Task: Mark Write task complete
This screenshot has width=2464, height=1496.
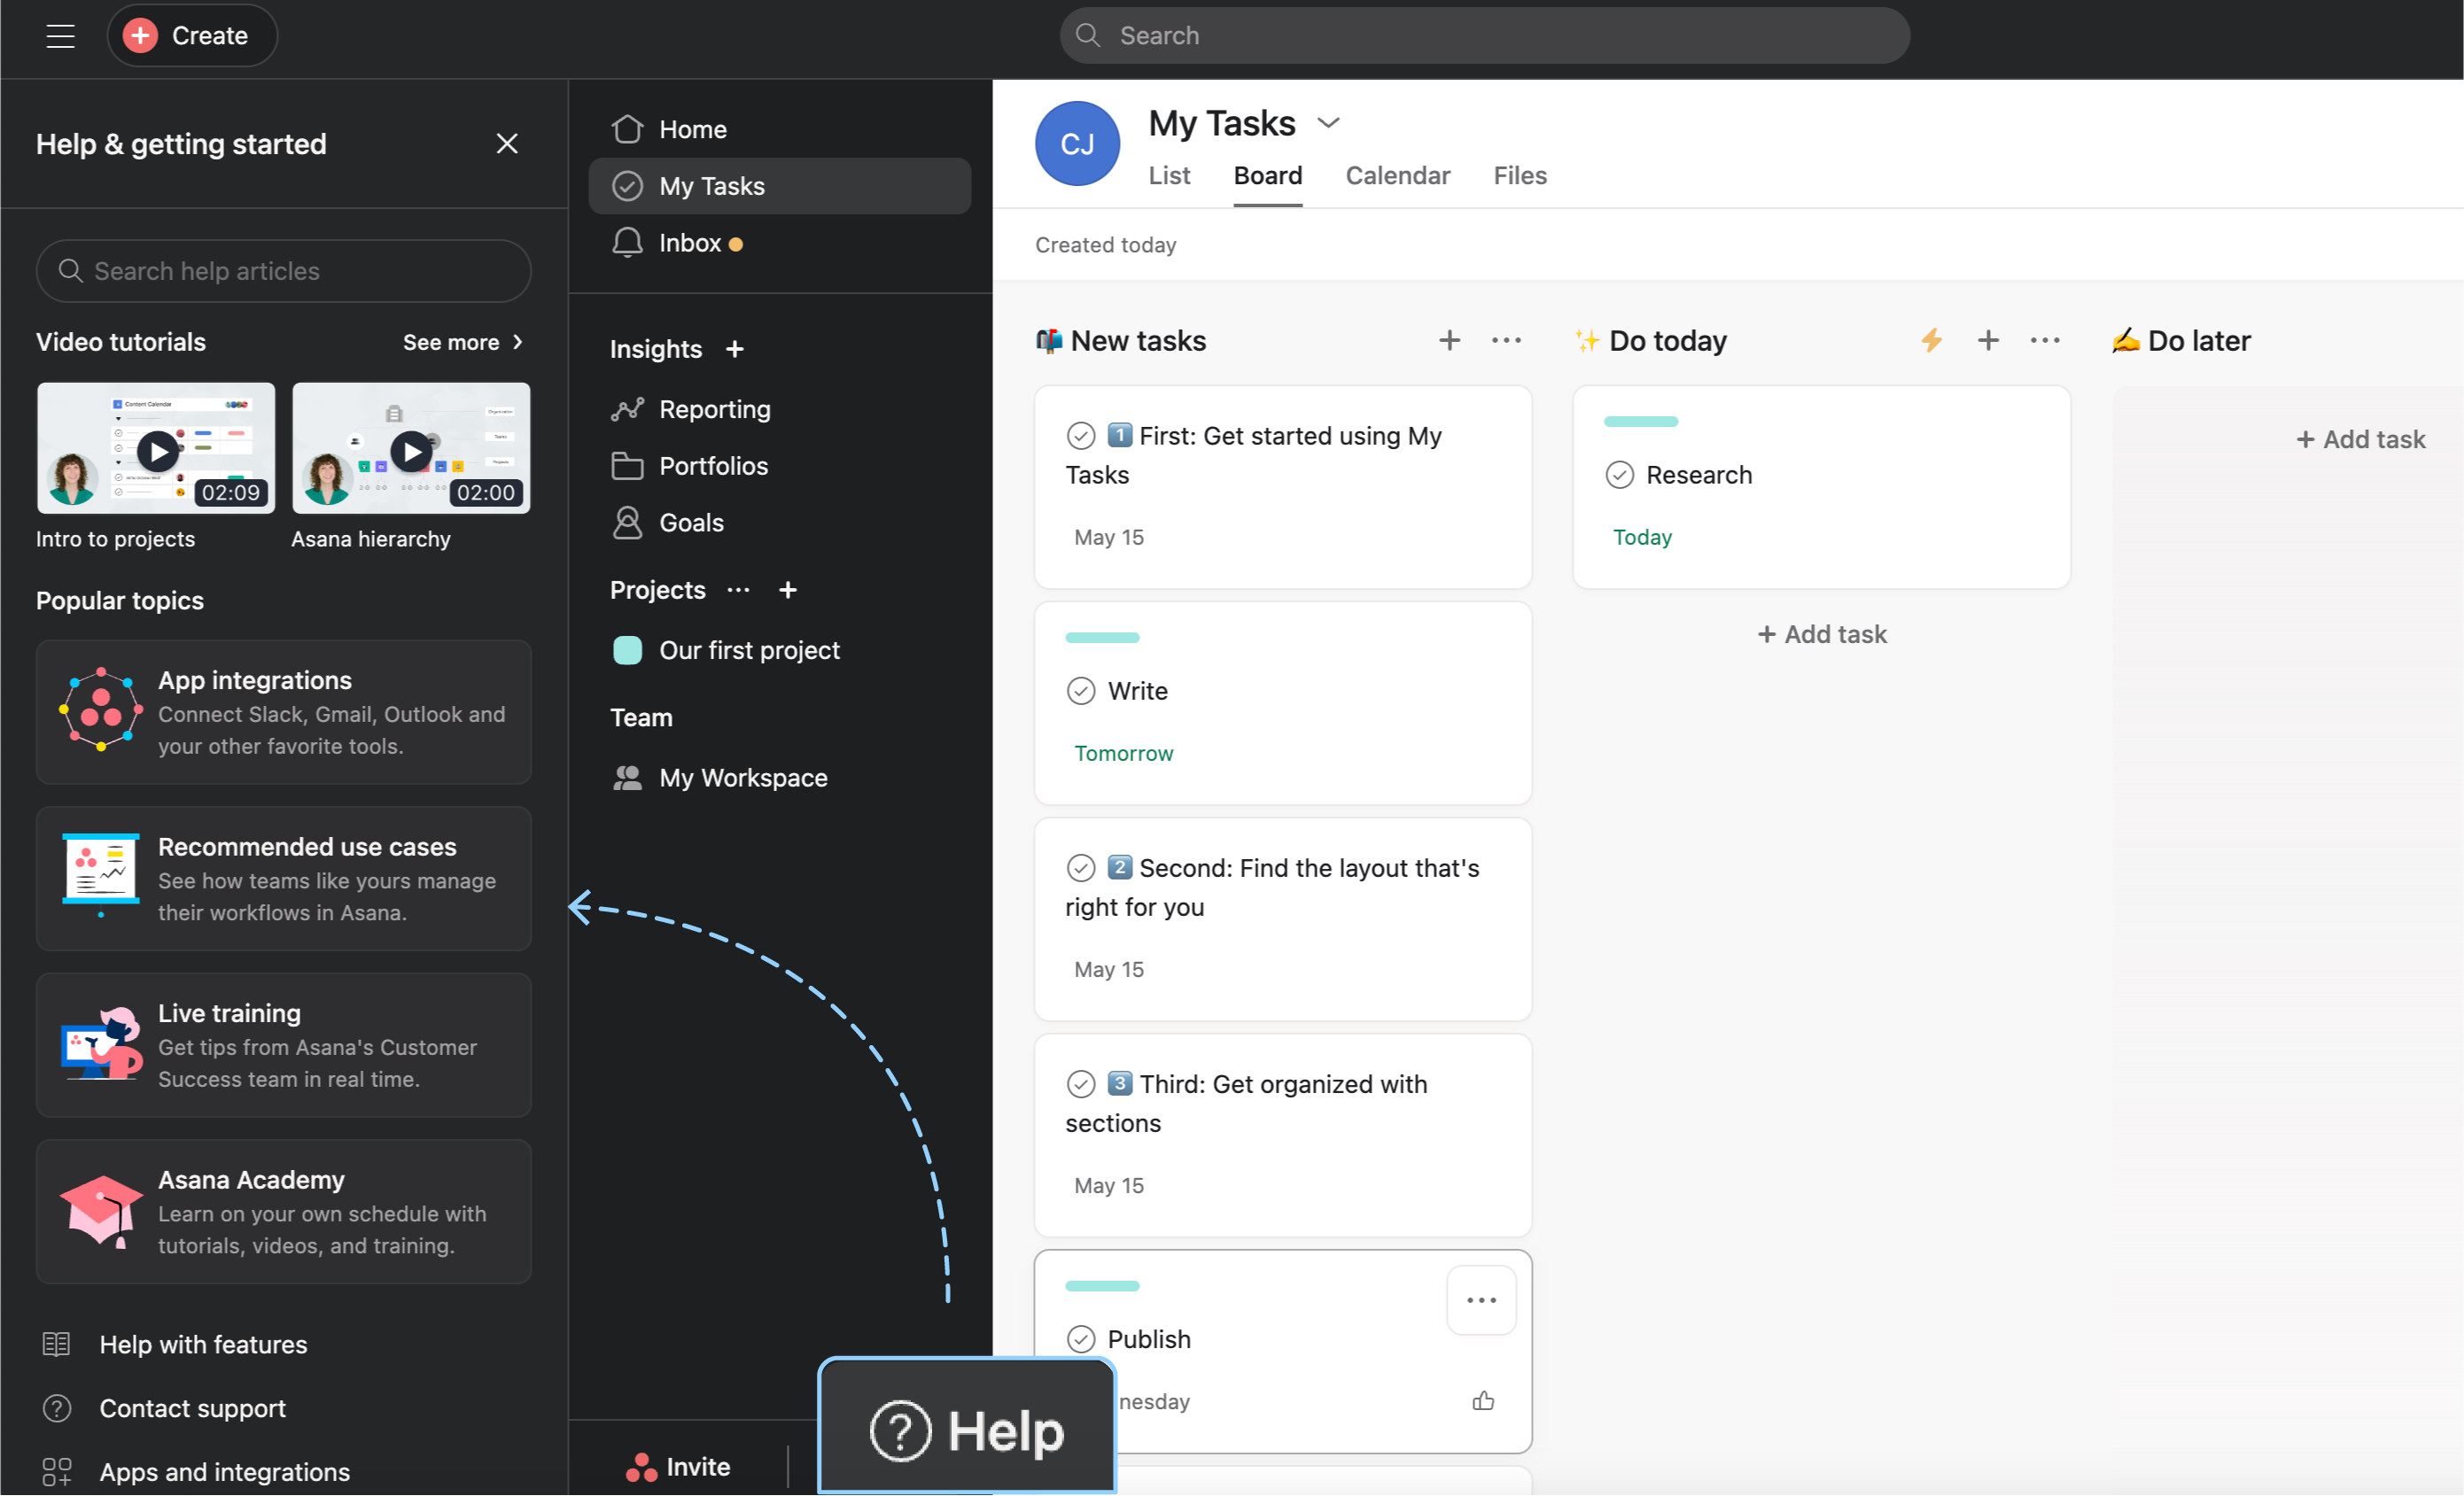Action: [1080, 691]
